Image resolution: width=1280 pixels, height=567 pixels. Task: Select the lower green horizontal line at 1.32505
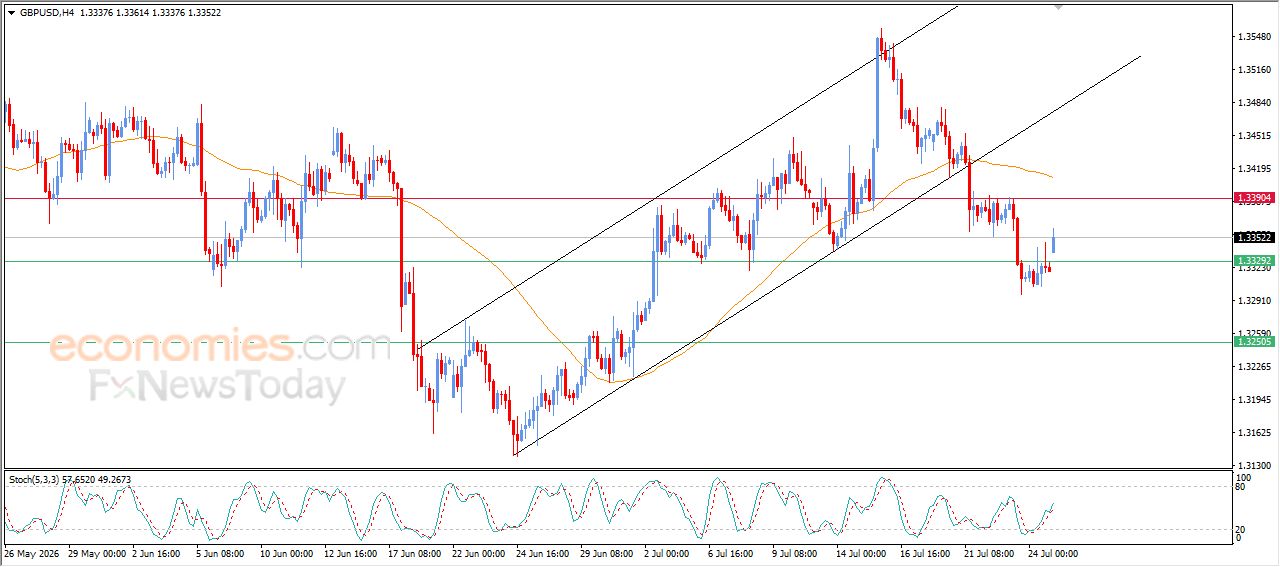click(x=617, y=342)
